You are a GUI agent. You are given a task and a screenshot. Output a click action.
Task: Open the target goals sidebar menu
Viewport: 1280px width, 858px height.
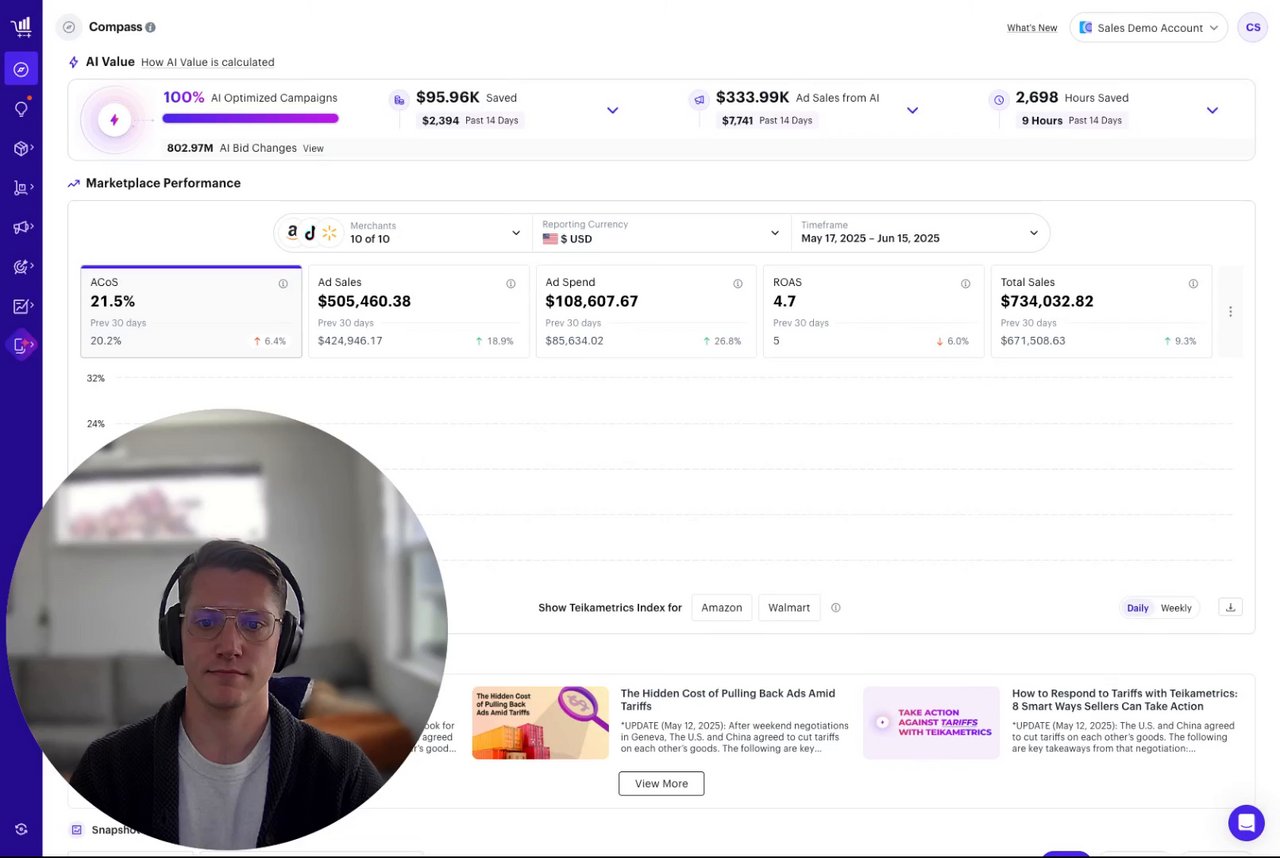(21, 267)
